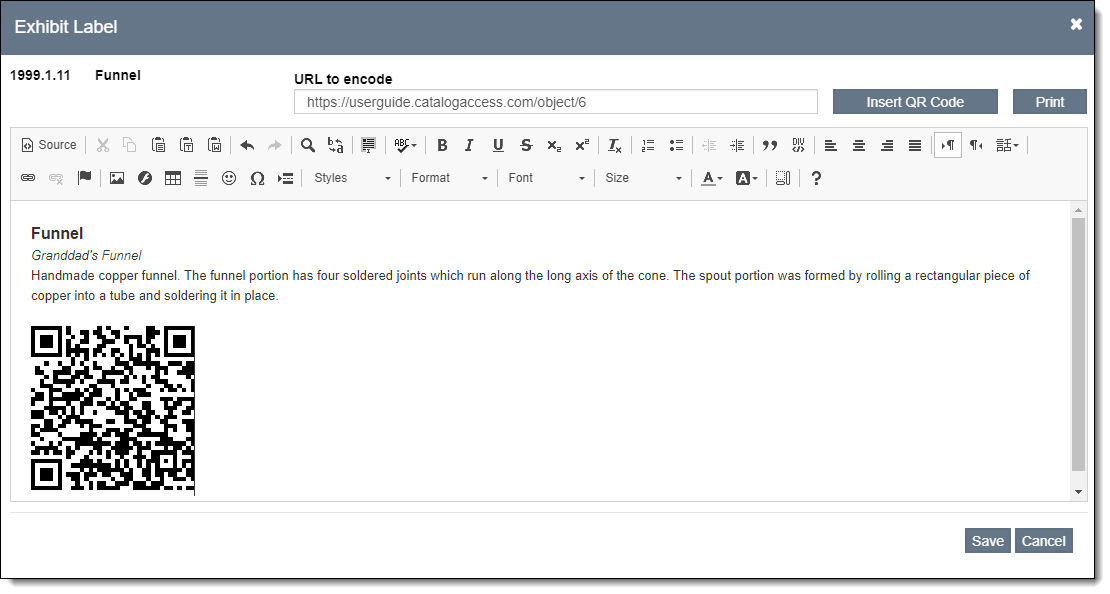Insert a numbered list
Viewport: 1110px width, 594px height.
[648, 145]
